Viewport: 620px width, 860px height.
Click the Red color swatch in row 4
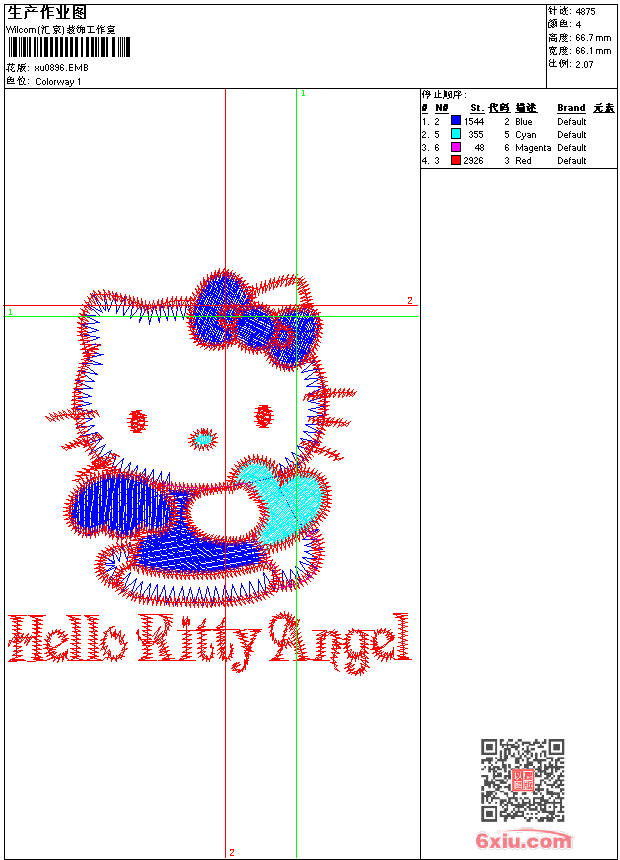pos(455,160)
